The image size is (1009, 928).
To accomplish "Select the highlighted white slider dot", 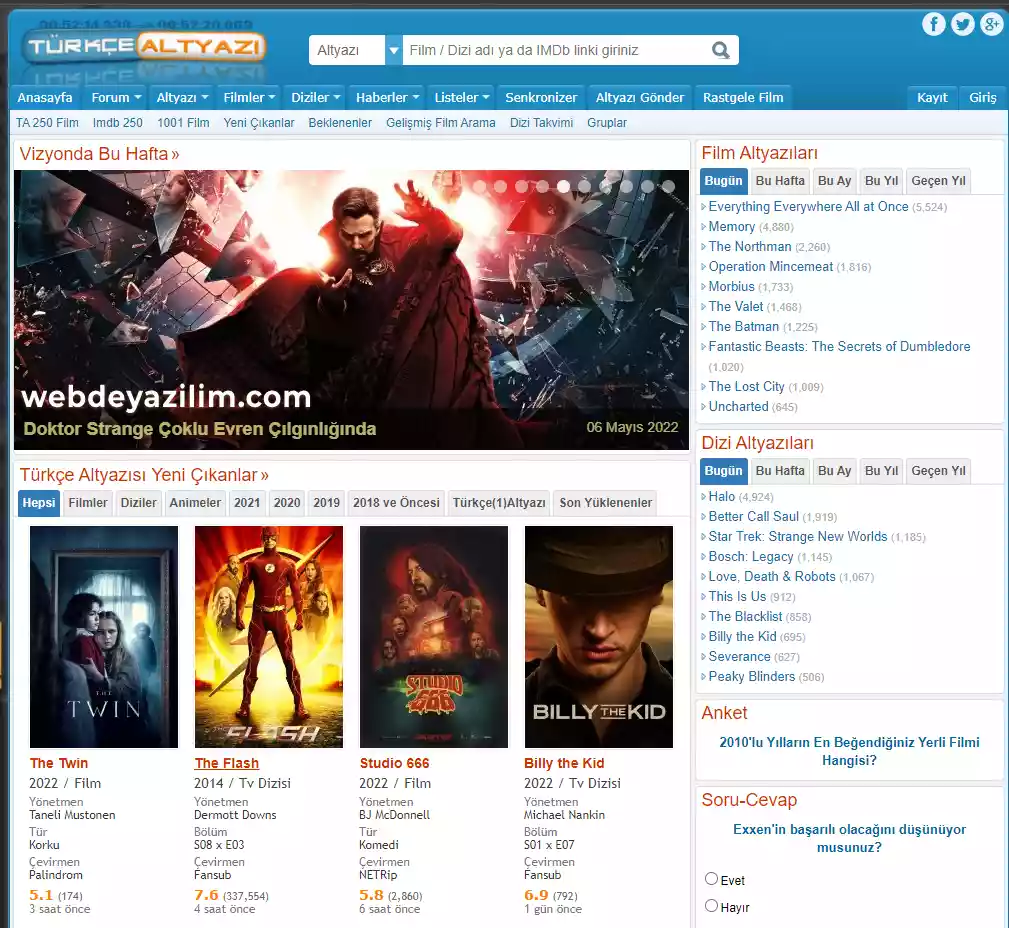I will pyautogui.click(x=563, y=187).
